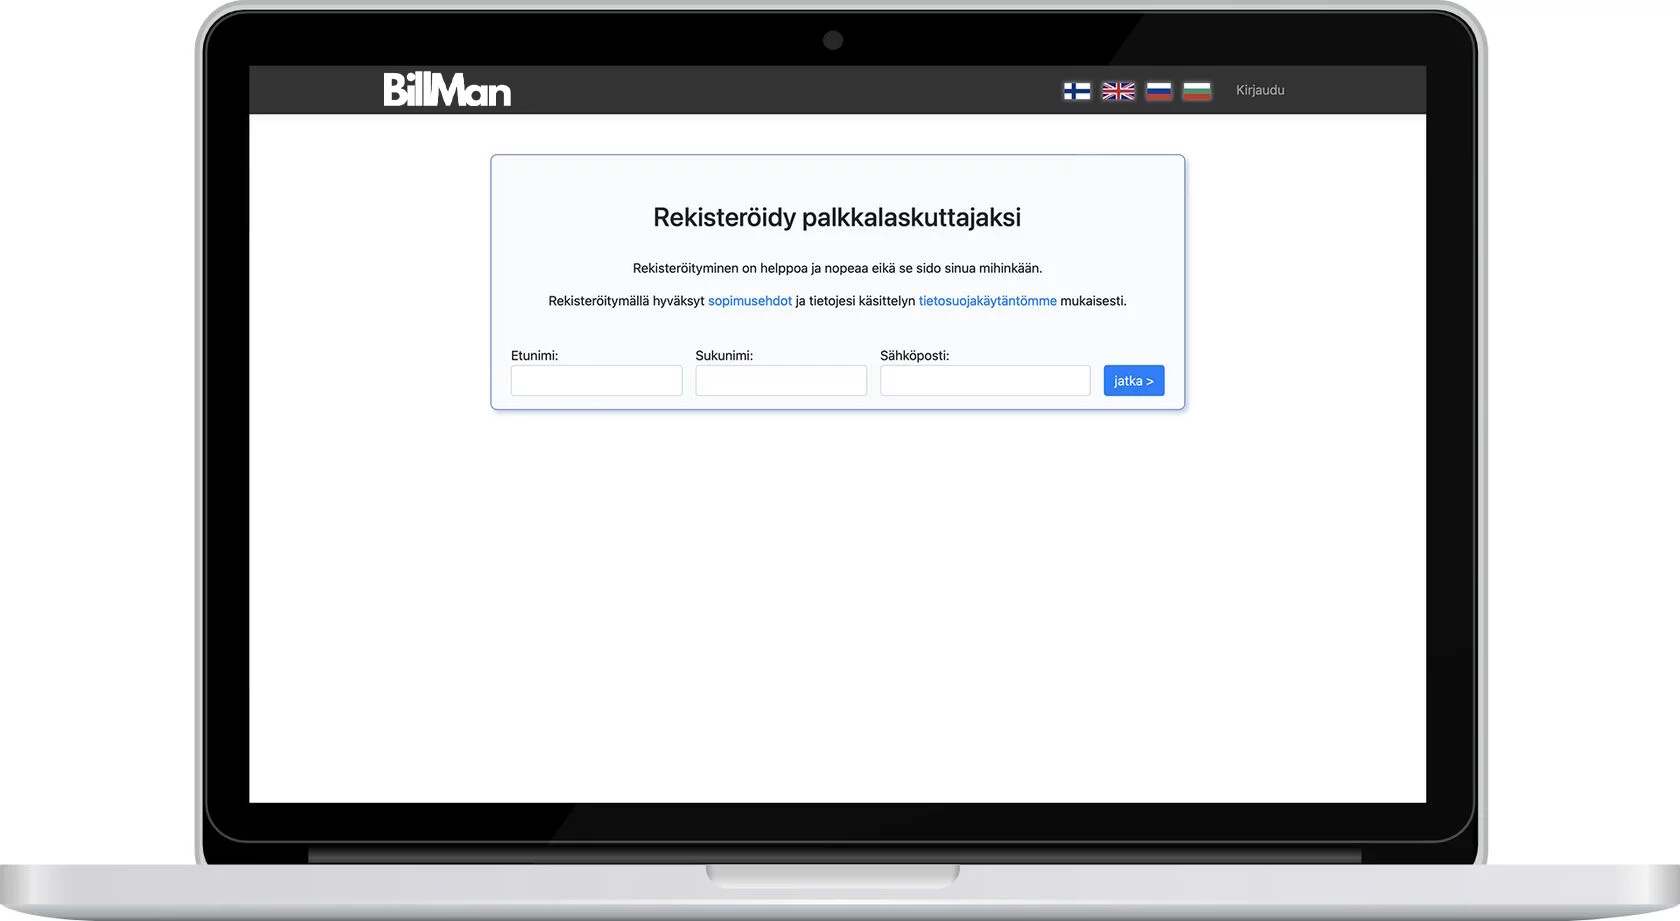1680x921 pixels.
Task: Click into the Sukunimi input box
Action: point(780,381)
